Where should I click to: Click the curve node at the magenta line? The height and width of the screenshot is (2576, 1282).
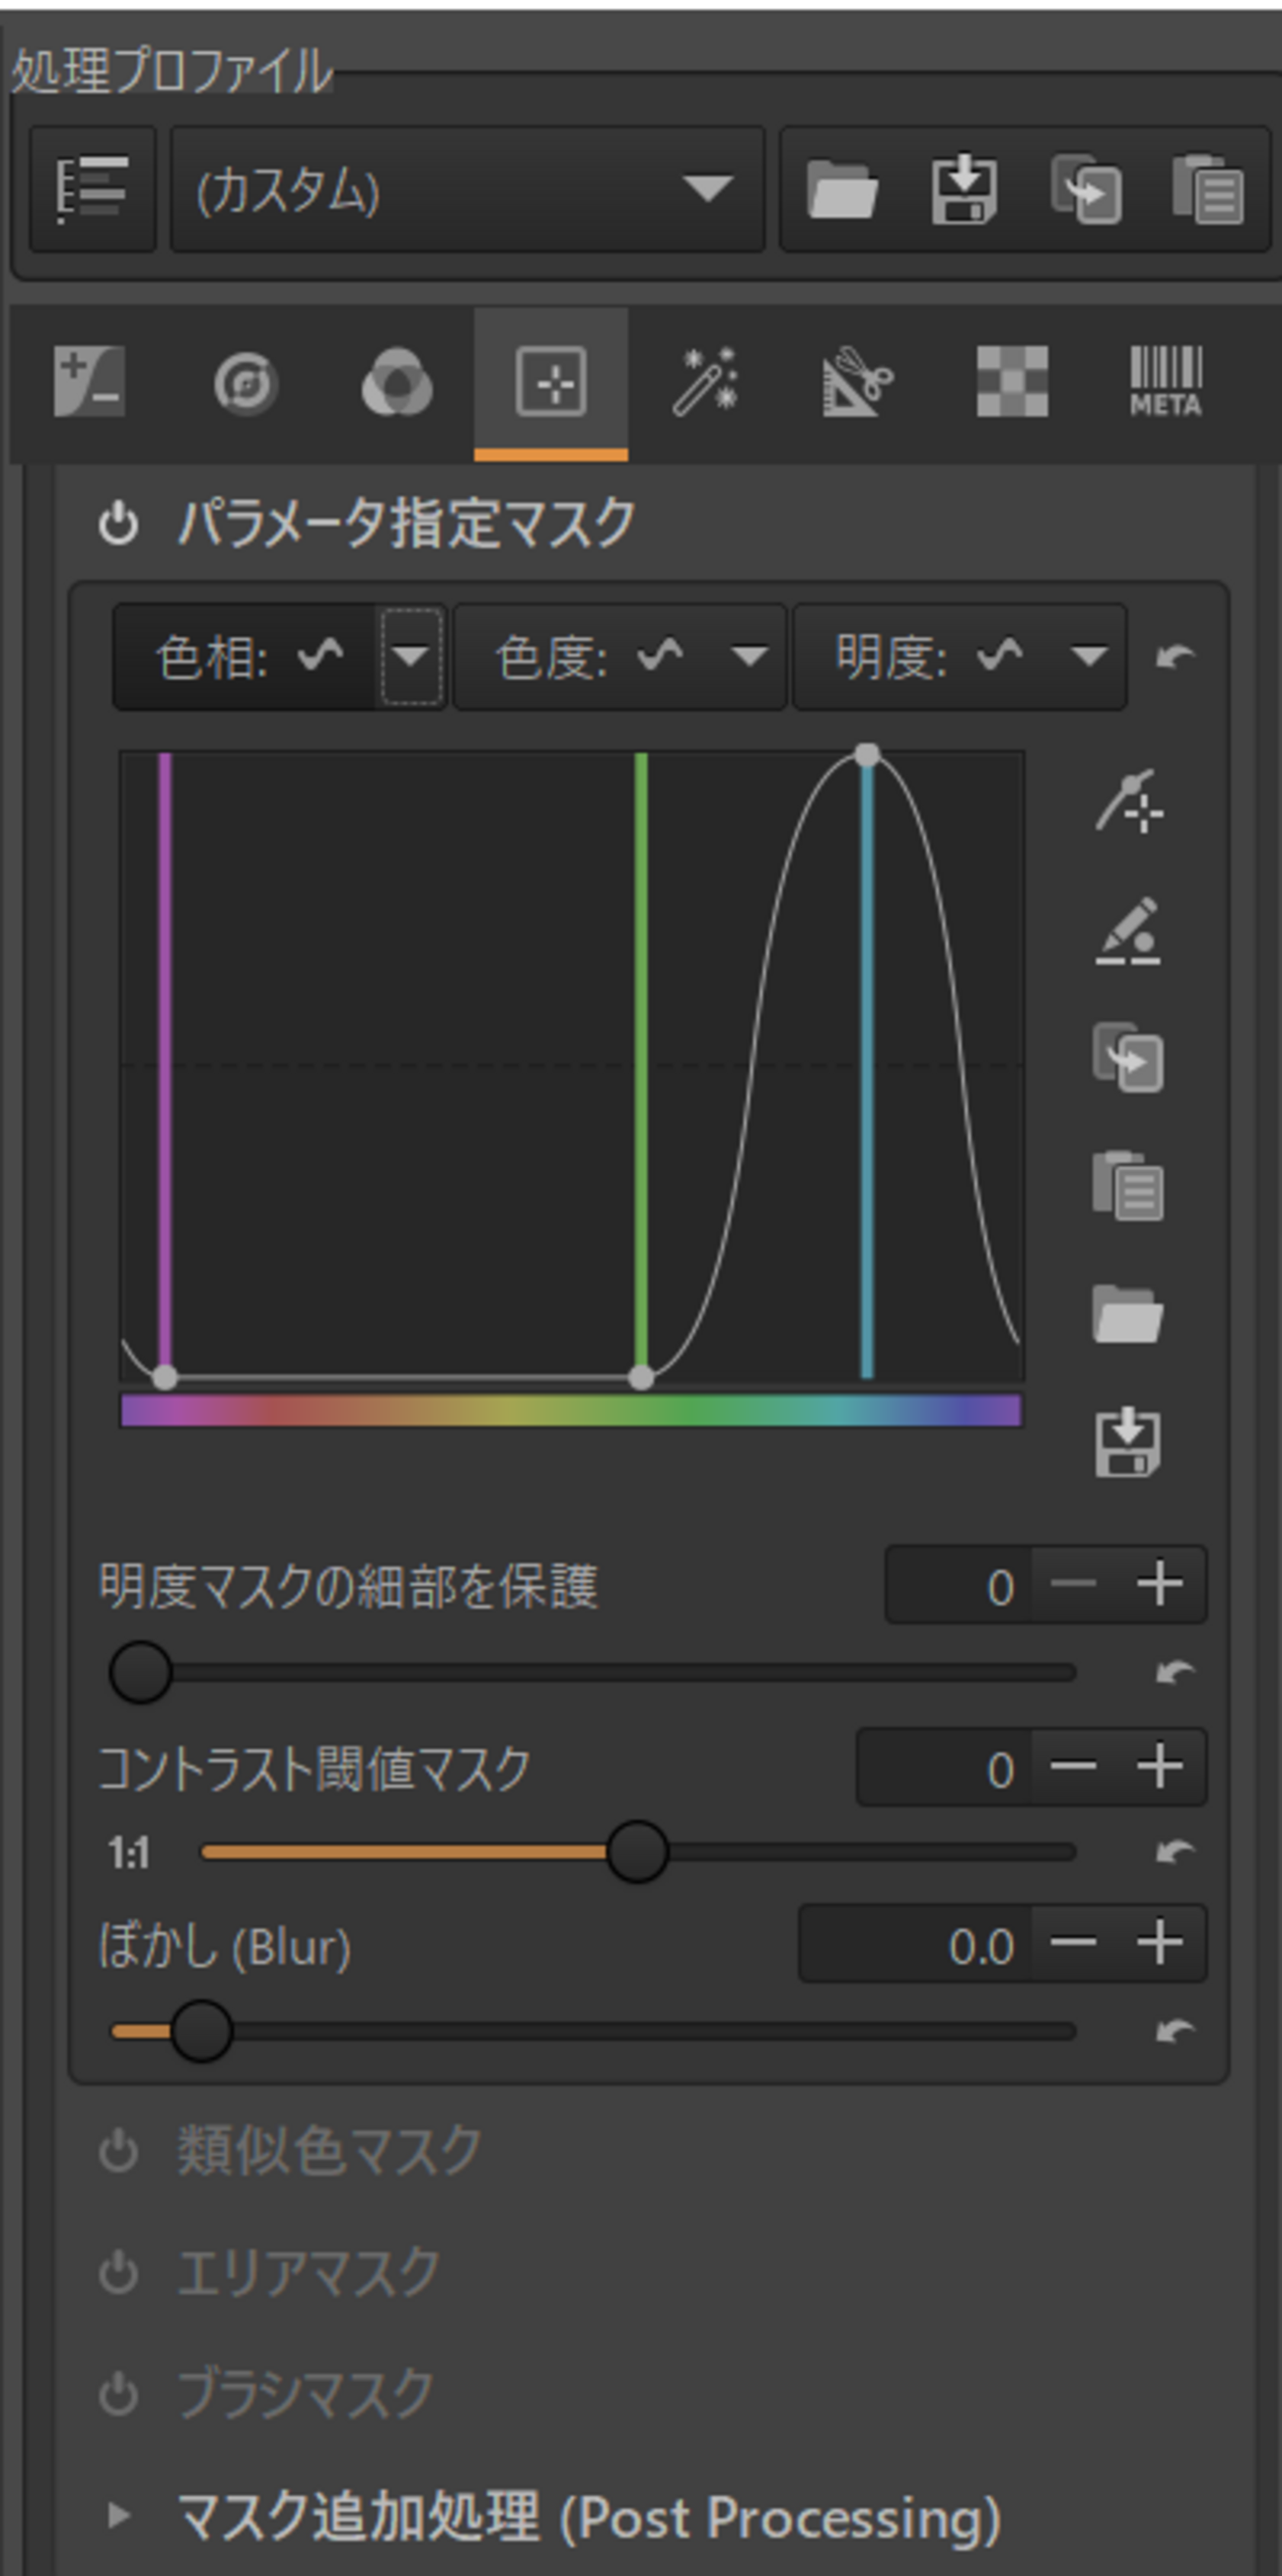click(x=165, y=1378)
